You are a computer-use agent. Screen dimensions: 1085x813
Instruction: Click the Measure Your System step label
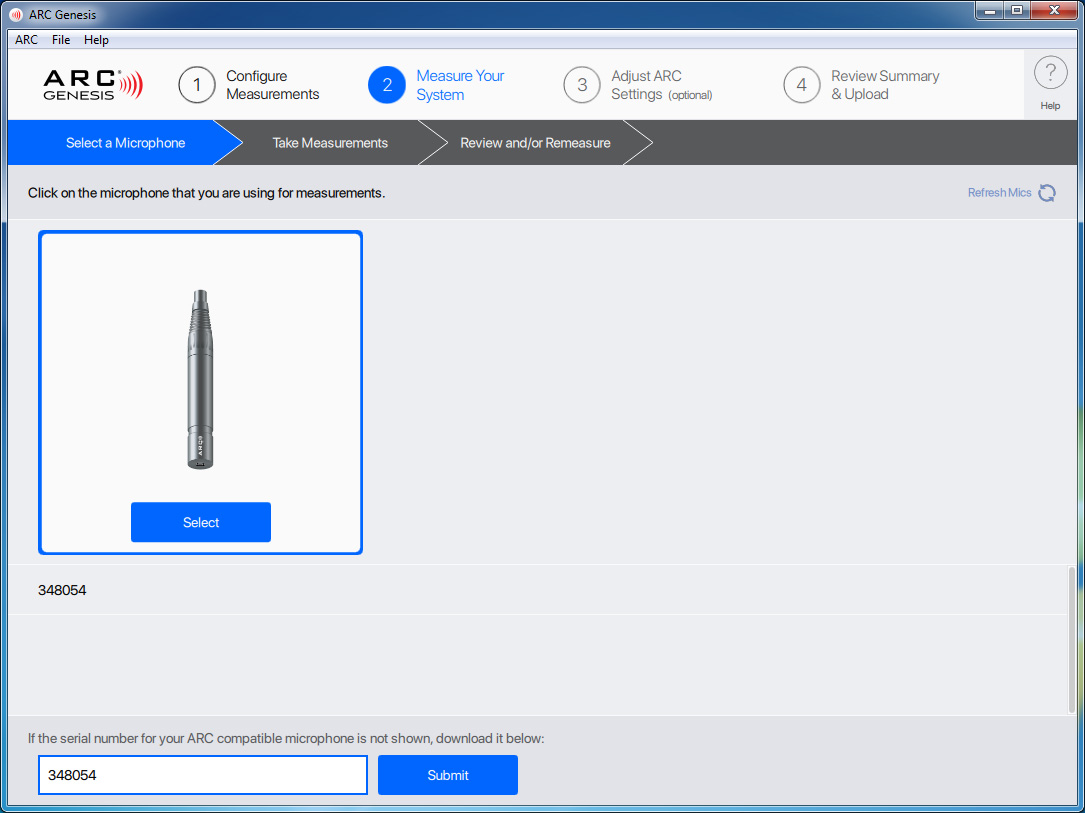click(x=460, y=85)
